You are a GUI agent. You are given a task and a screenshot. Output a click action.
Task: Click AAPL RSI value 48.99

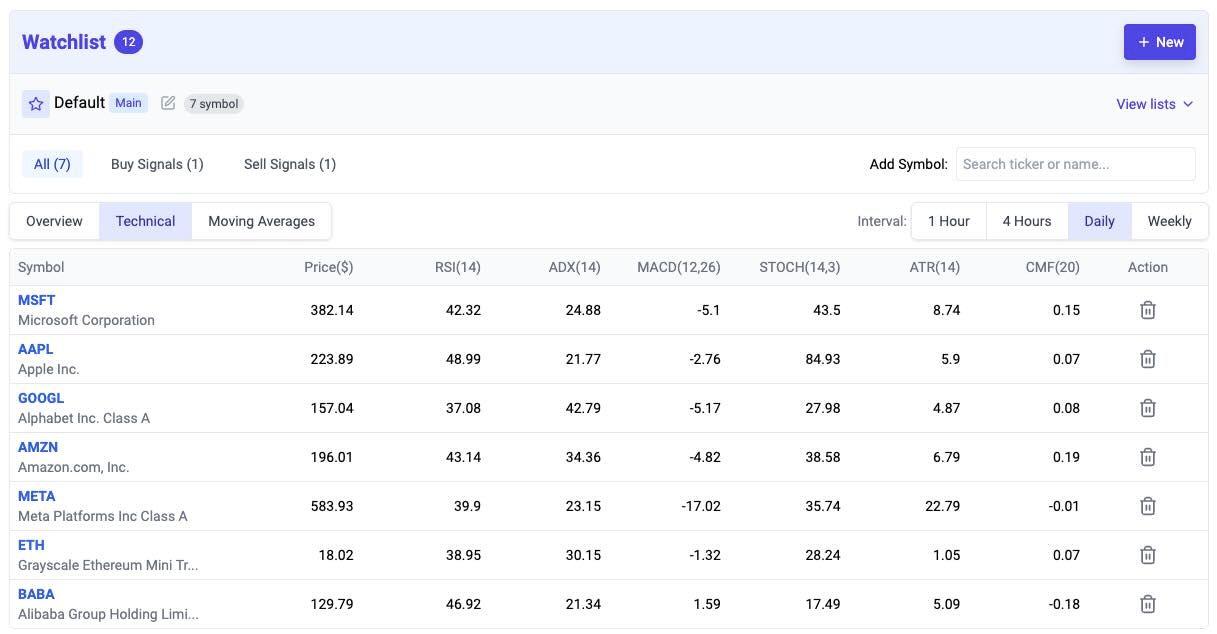[463, 359]
